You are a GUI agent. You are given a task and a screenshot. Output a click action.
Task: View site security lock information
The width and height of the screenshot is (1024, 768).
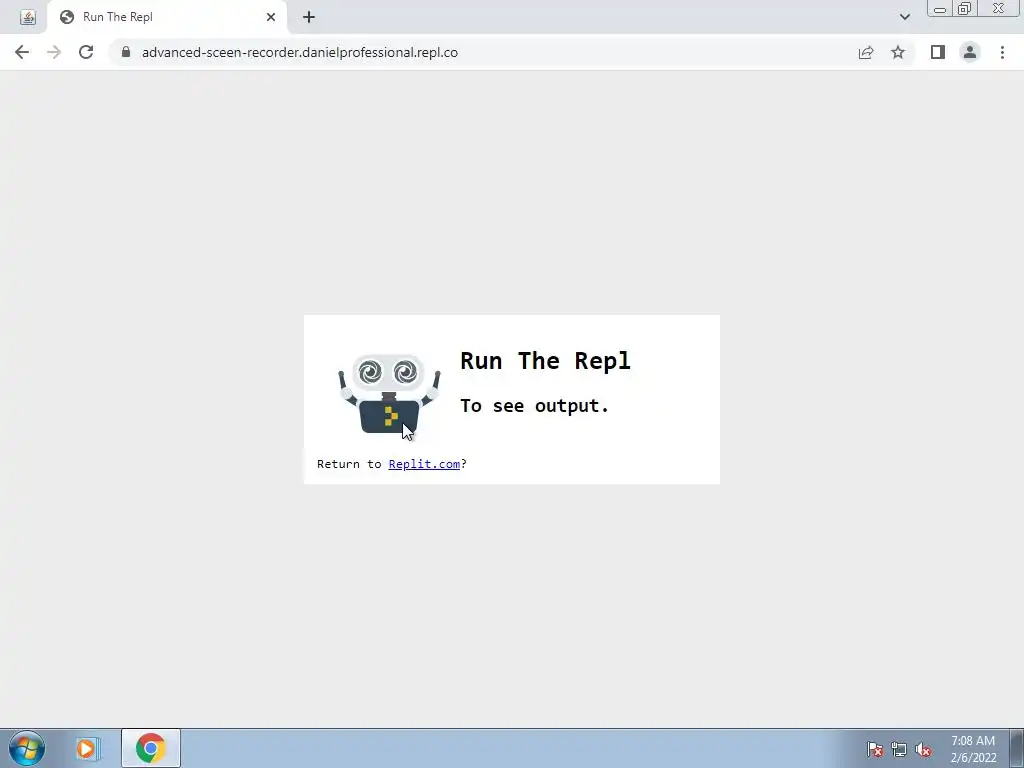tap(126, 52)
